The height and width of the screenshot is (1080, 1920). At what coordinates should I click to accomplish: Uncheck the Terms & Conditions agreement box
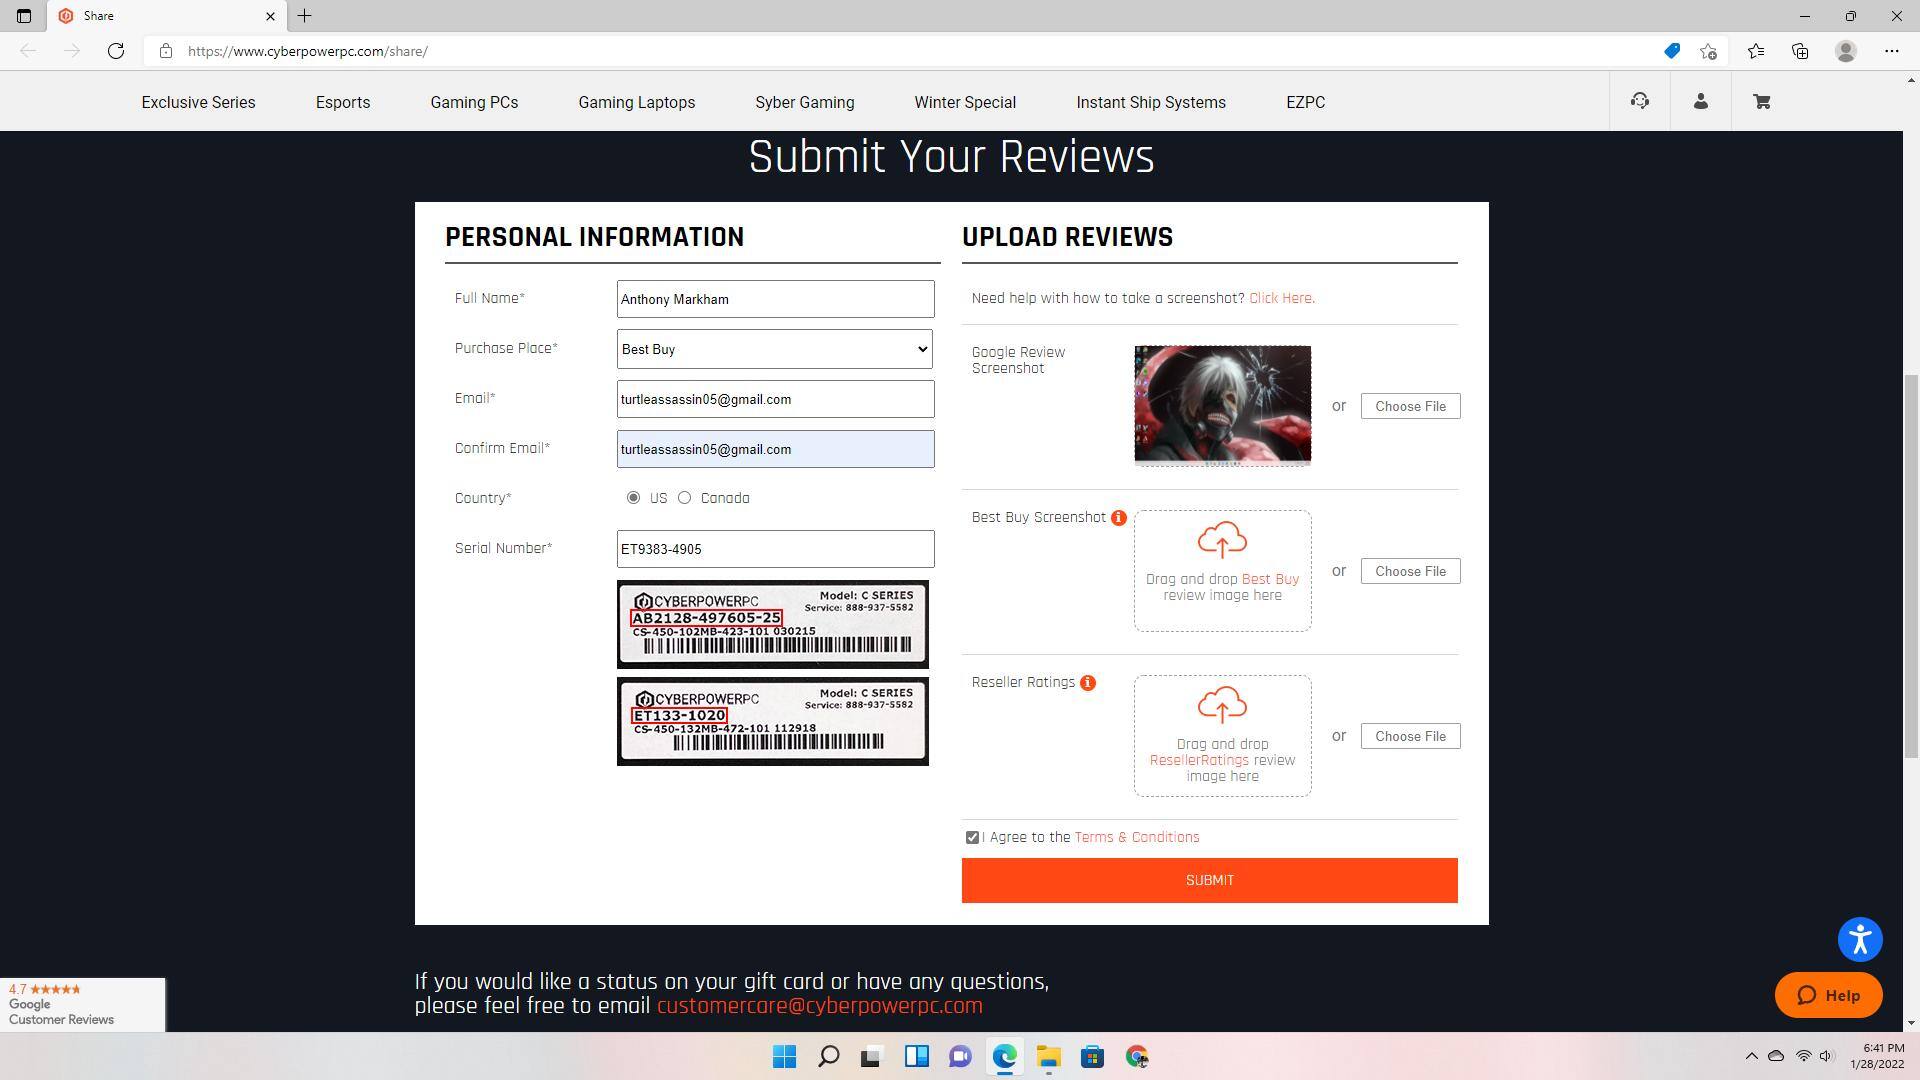971,837
